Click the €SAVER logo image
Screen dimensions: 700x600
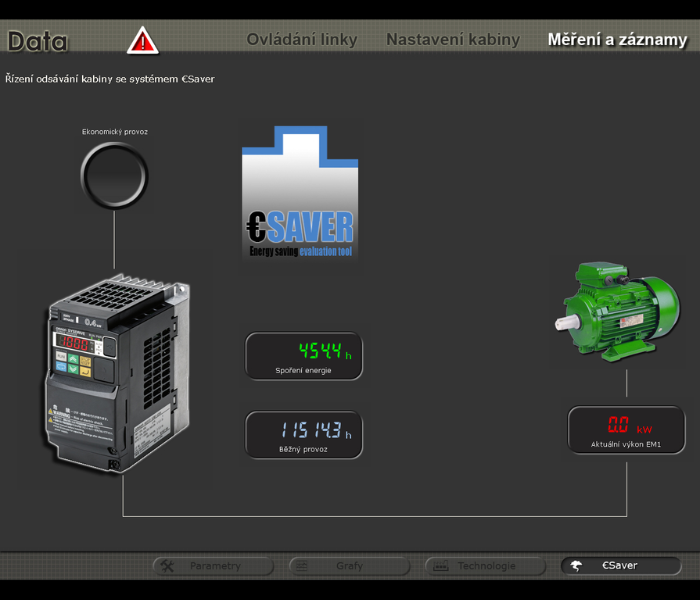click(300, 192)
